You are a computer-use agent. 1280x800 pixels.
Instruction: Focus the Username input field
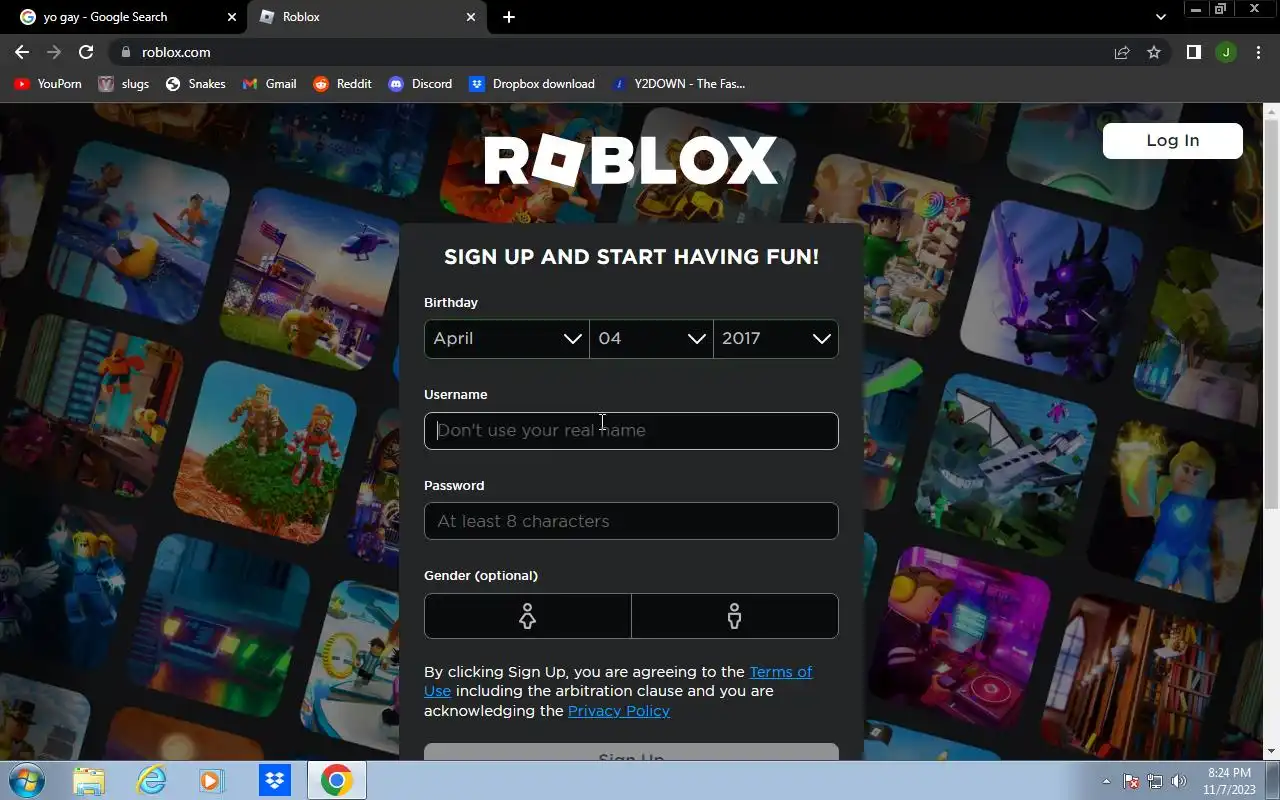(x=631, y=431)
